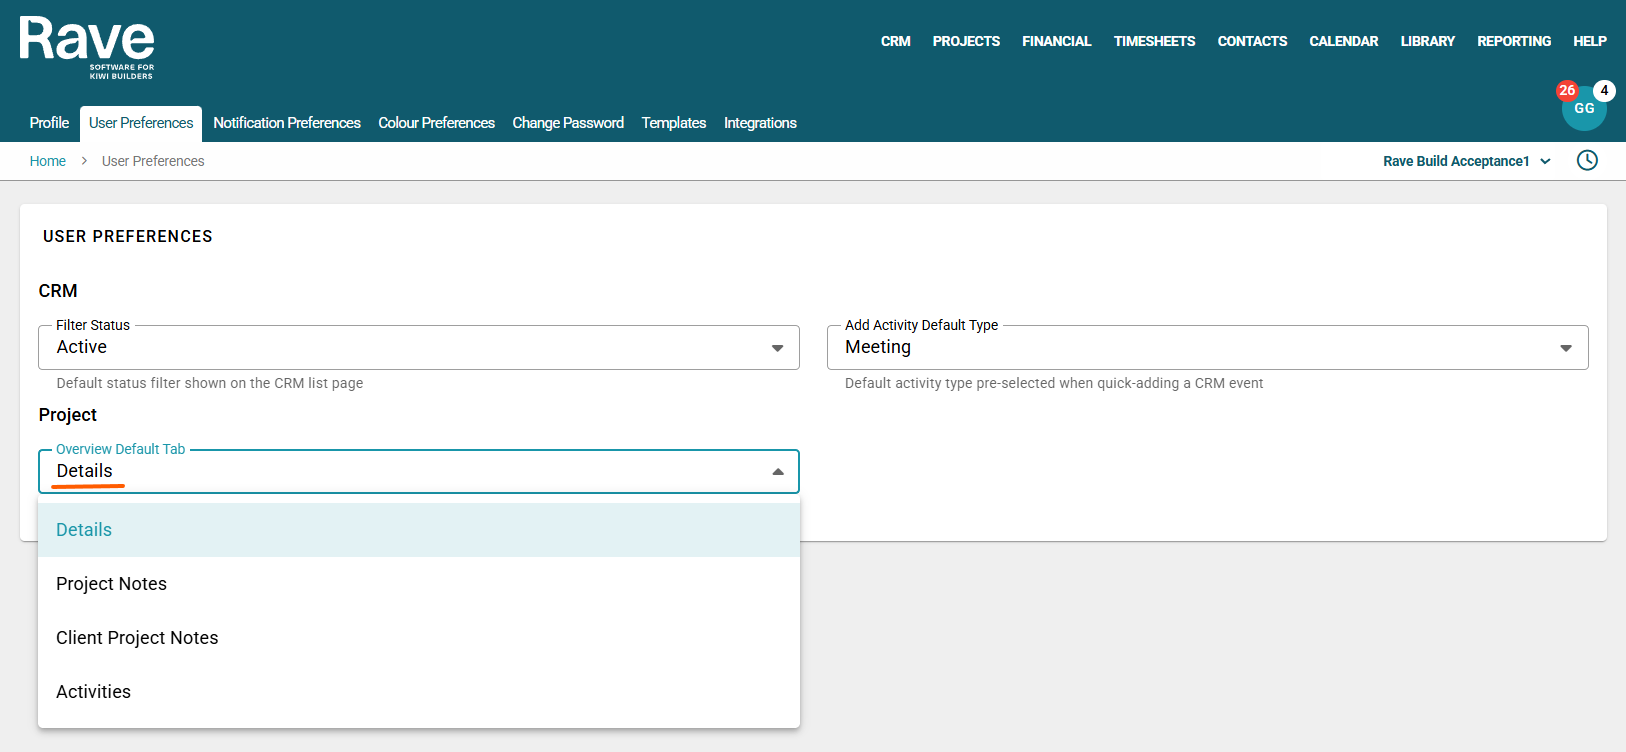Open the Help menu
The width and height of the screenshot is (1626, 752).
pos(1590,41)
